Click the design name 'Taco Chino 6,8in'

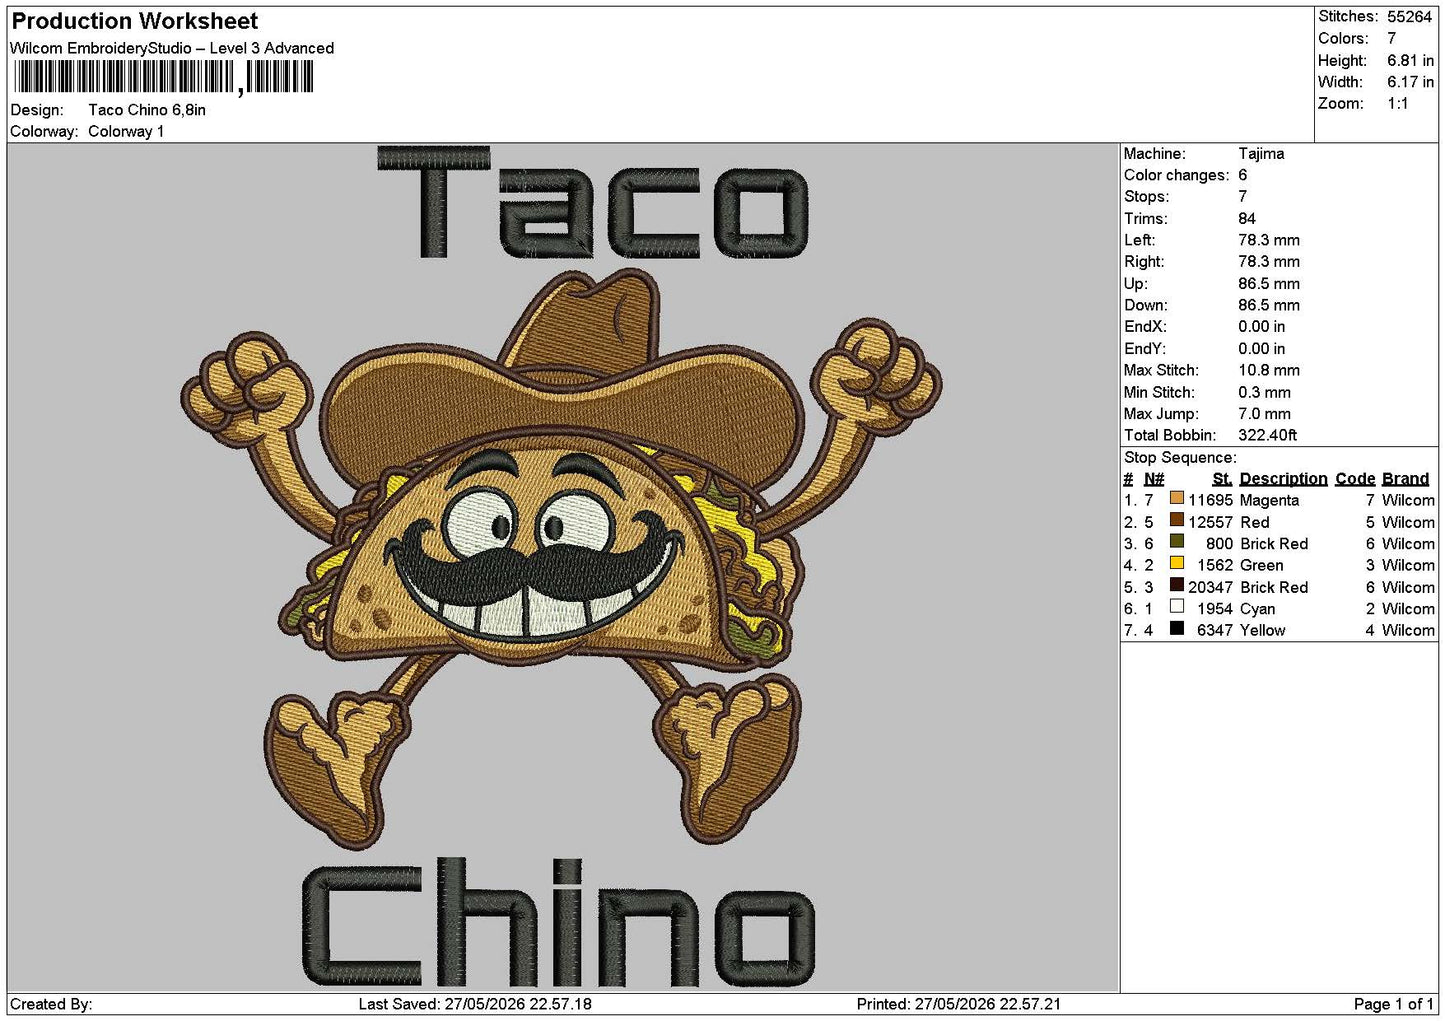point(147,110)
